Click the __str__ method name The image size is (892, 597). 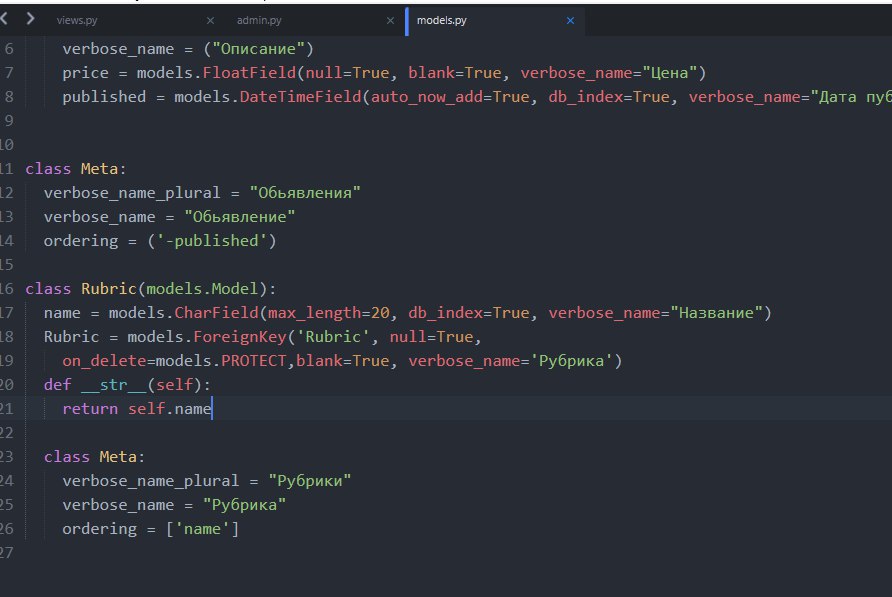pos(114,385)
